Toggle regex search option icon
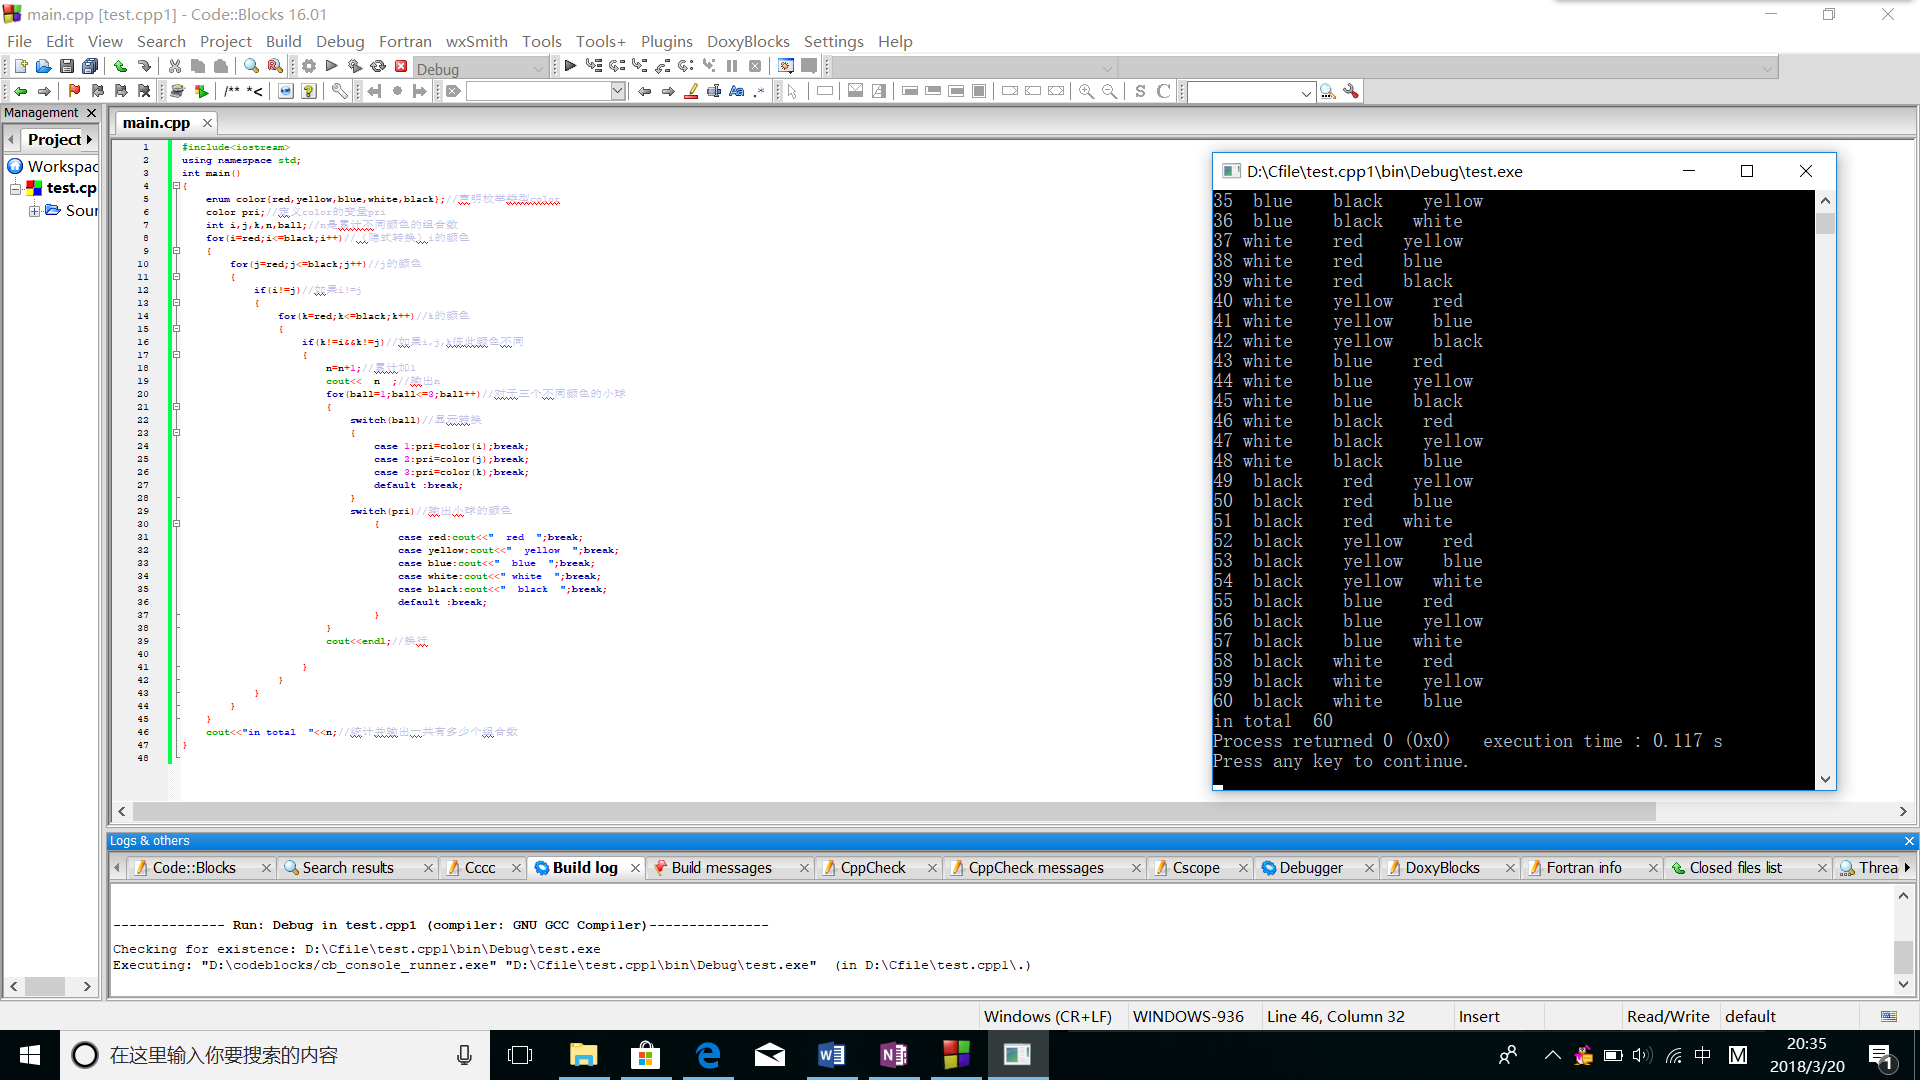The image size is (1920, 1080). coord(759,91)
